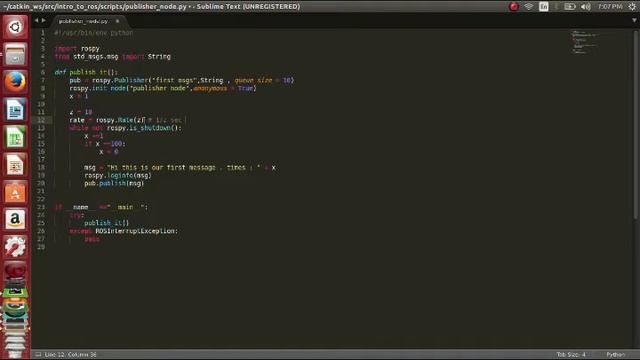Screen dimensions: 640x360
Task: Open the En keyboard input indicator
Action: (x=544, y=7)
